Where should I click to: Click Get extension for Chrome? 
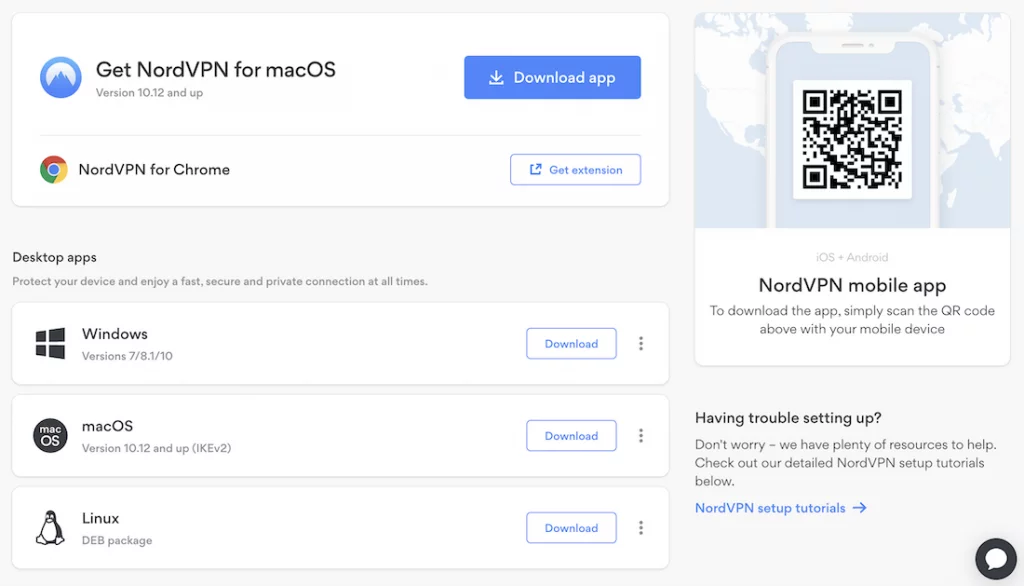point(575,170)
